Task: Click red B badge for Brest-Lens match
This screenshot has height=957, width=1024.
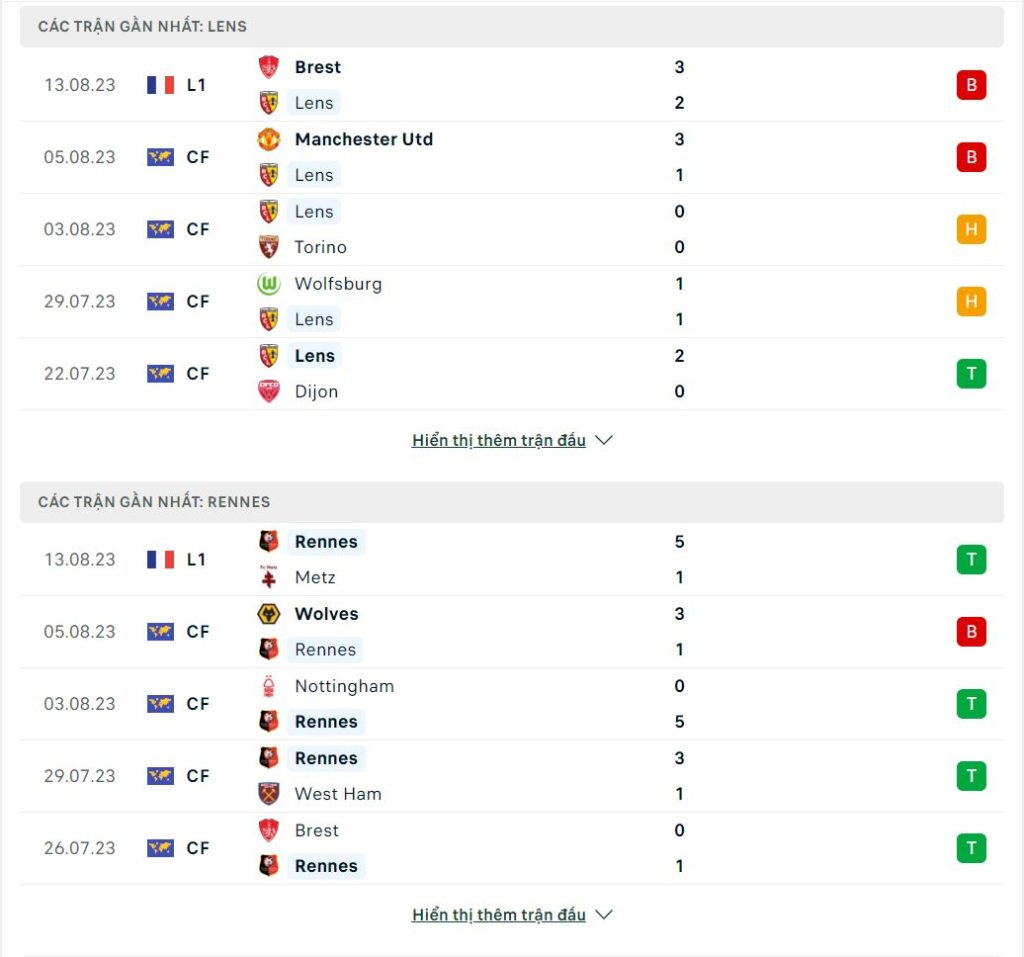Action: click(971, 85)
